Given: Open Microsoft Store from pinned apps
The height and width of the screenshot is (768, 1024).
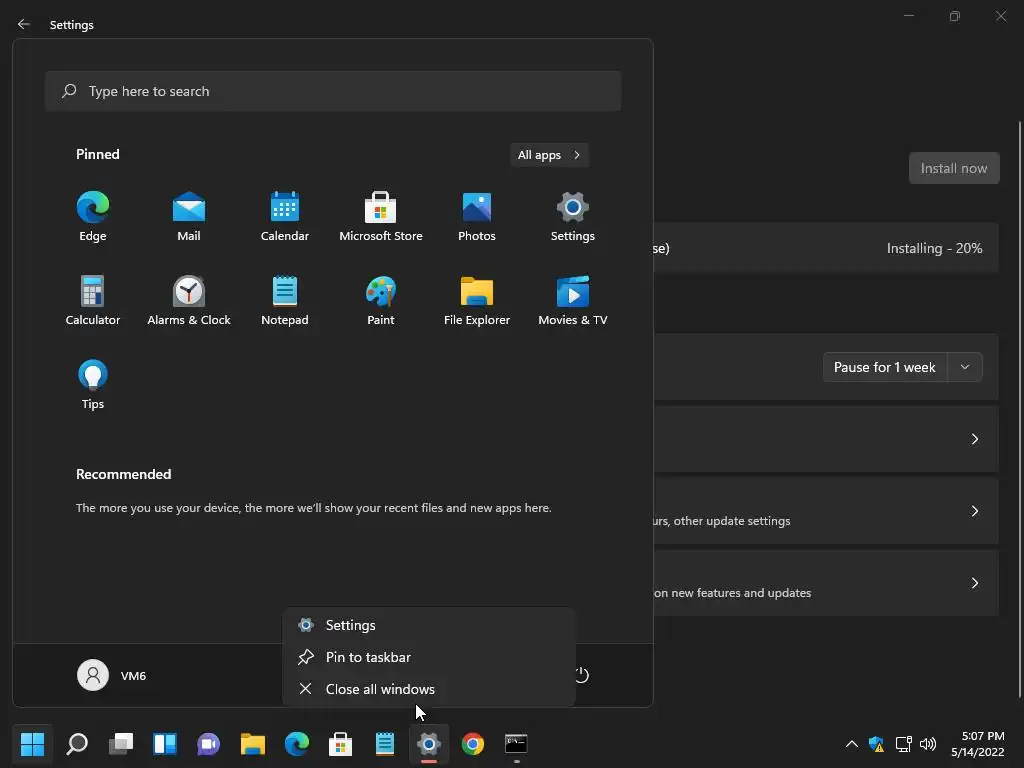Looking at the screenshot, I should point(381,217).
